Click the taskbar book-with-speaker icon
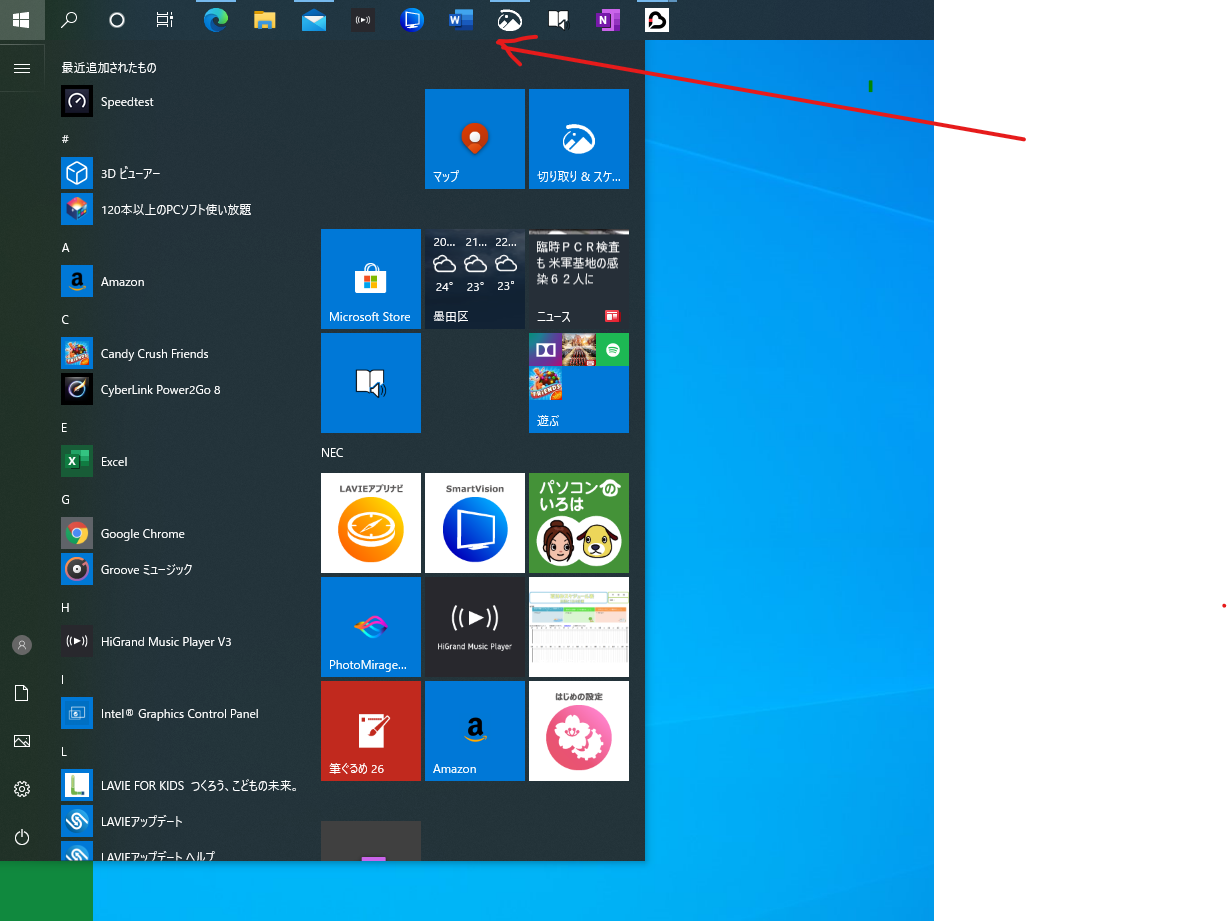 559,20
